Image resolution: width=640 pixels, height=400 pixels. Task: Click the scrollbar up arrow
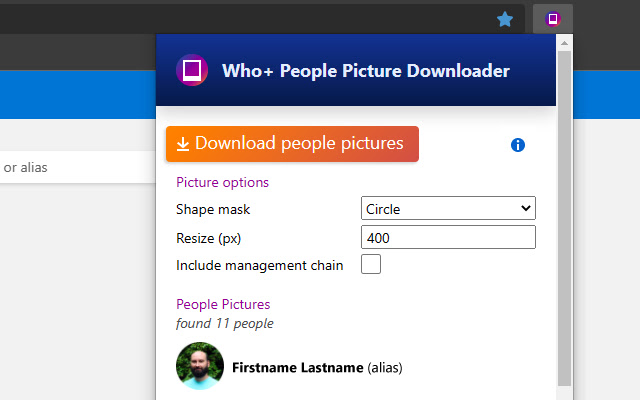[564, 43]
